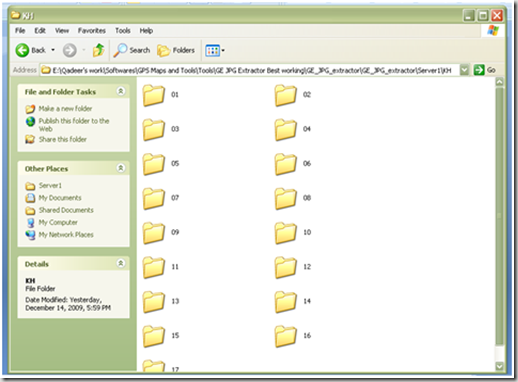
Task: Click Share this folder link
Action: [63, 139]
